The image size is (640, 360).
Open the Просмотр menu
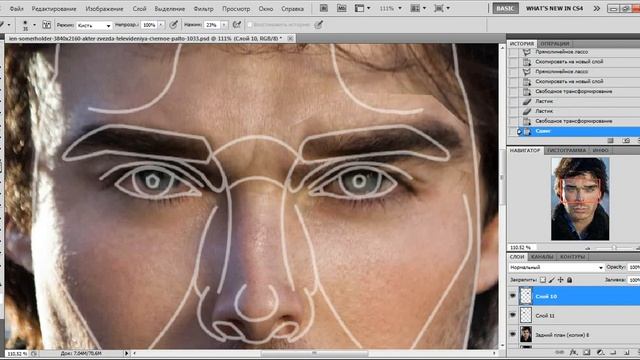click(x=236, y=9)
